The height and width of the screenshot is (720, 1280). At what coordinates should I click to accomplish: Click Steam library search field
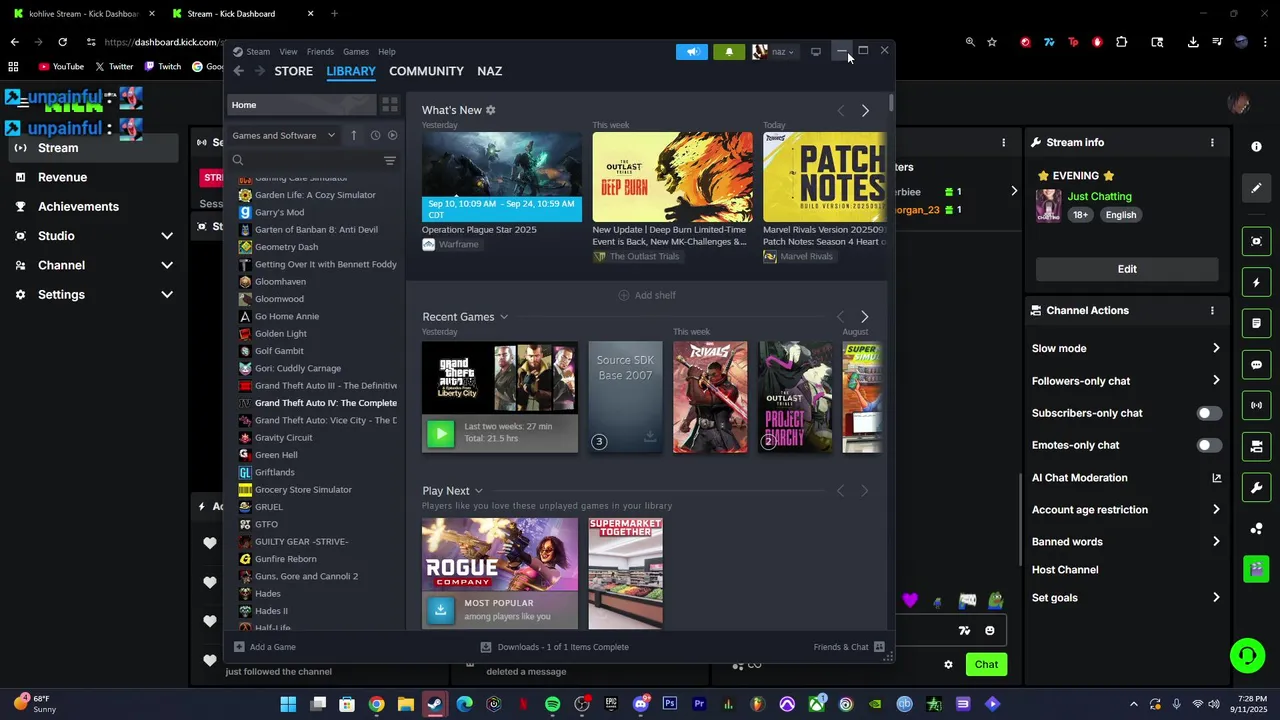(x=305, y=160)
